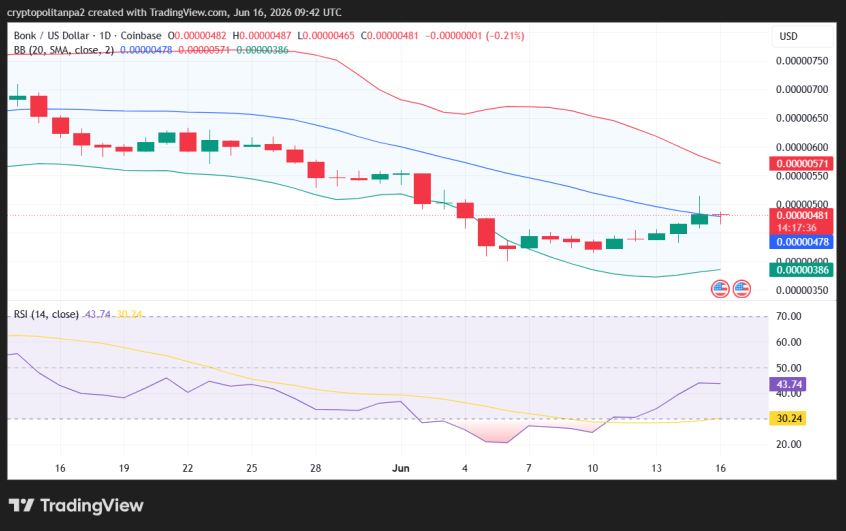Click the 'Bonk / US Dollar · 1D · Coinbase' title
846x531 pixels.
(x=87, y=36)
